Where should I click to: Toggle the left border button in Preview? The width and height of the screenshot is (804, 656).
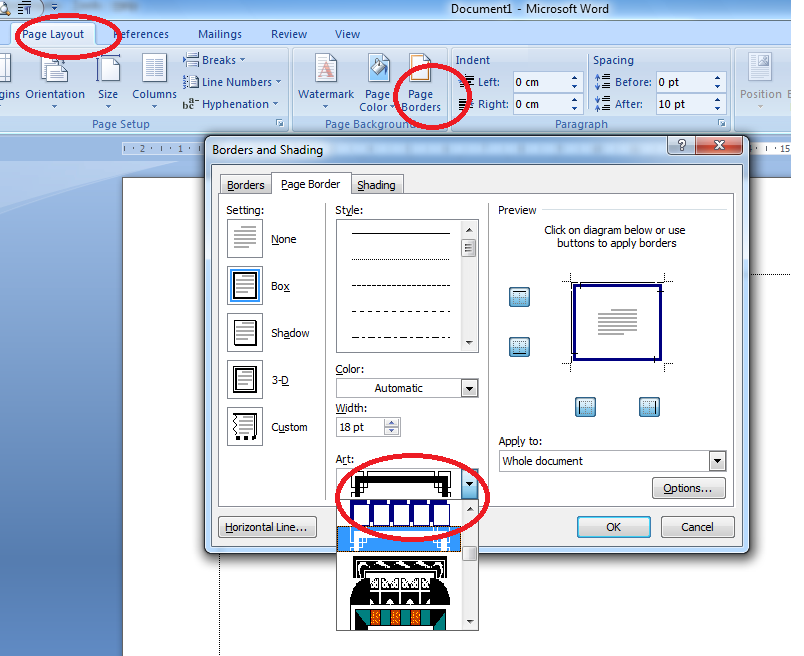[x=586, y=407]
